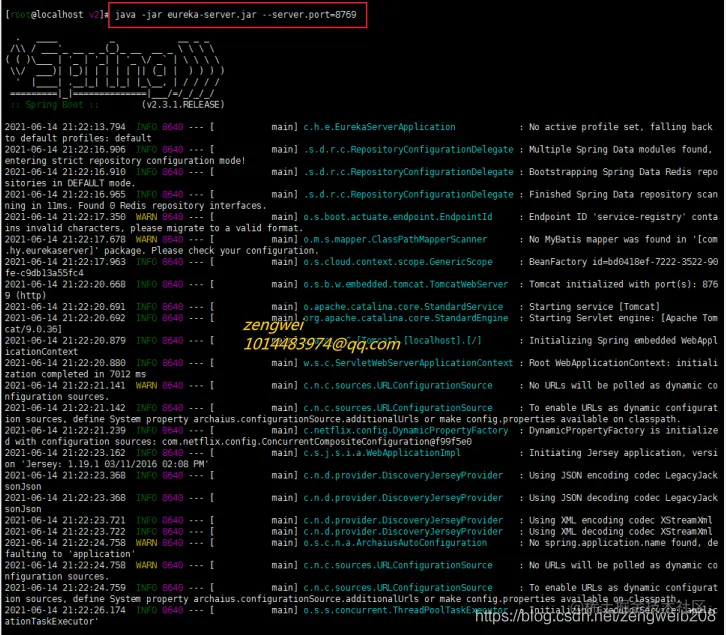Viewport: 726px width, 635px height.
Task: Click 'No active profile set, falling back' message
Action: [620, 127]
